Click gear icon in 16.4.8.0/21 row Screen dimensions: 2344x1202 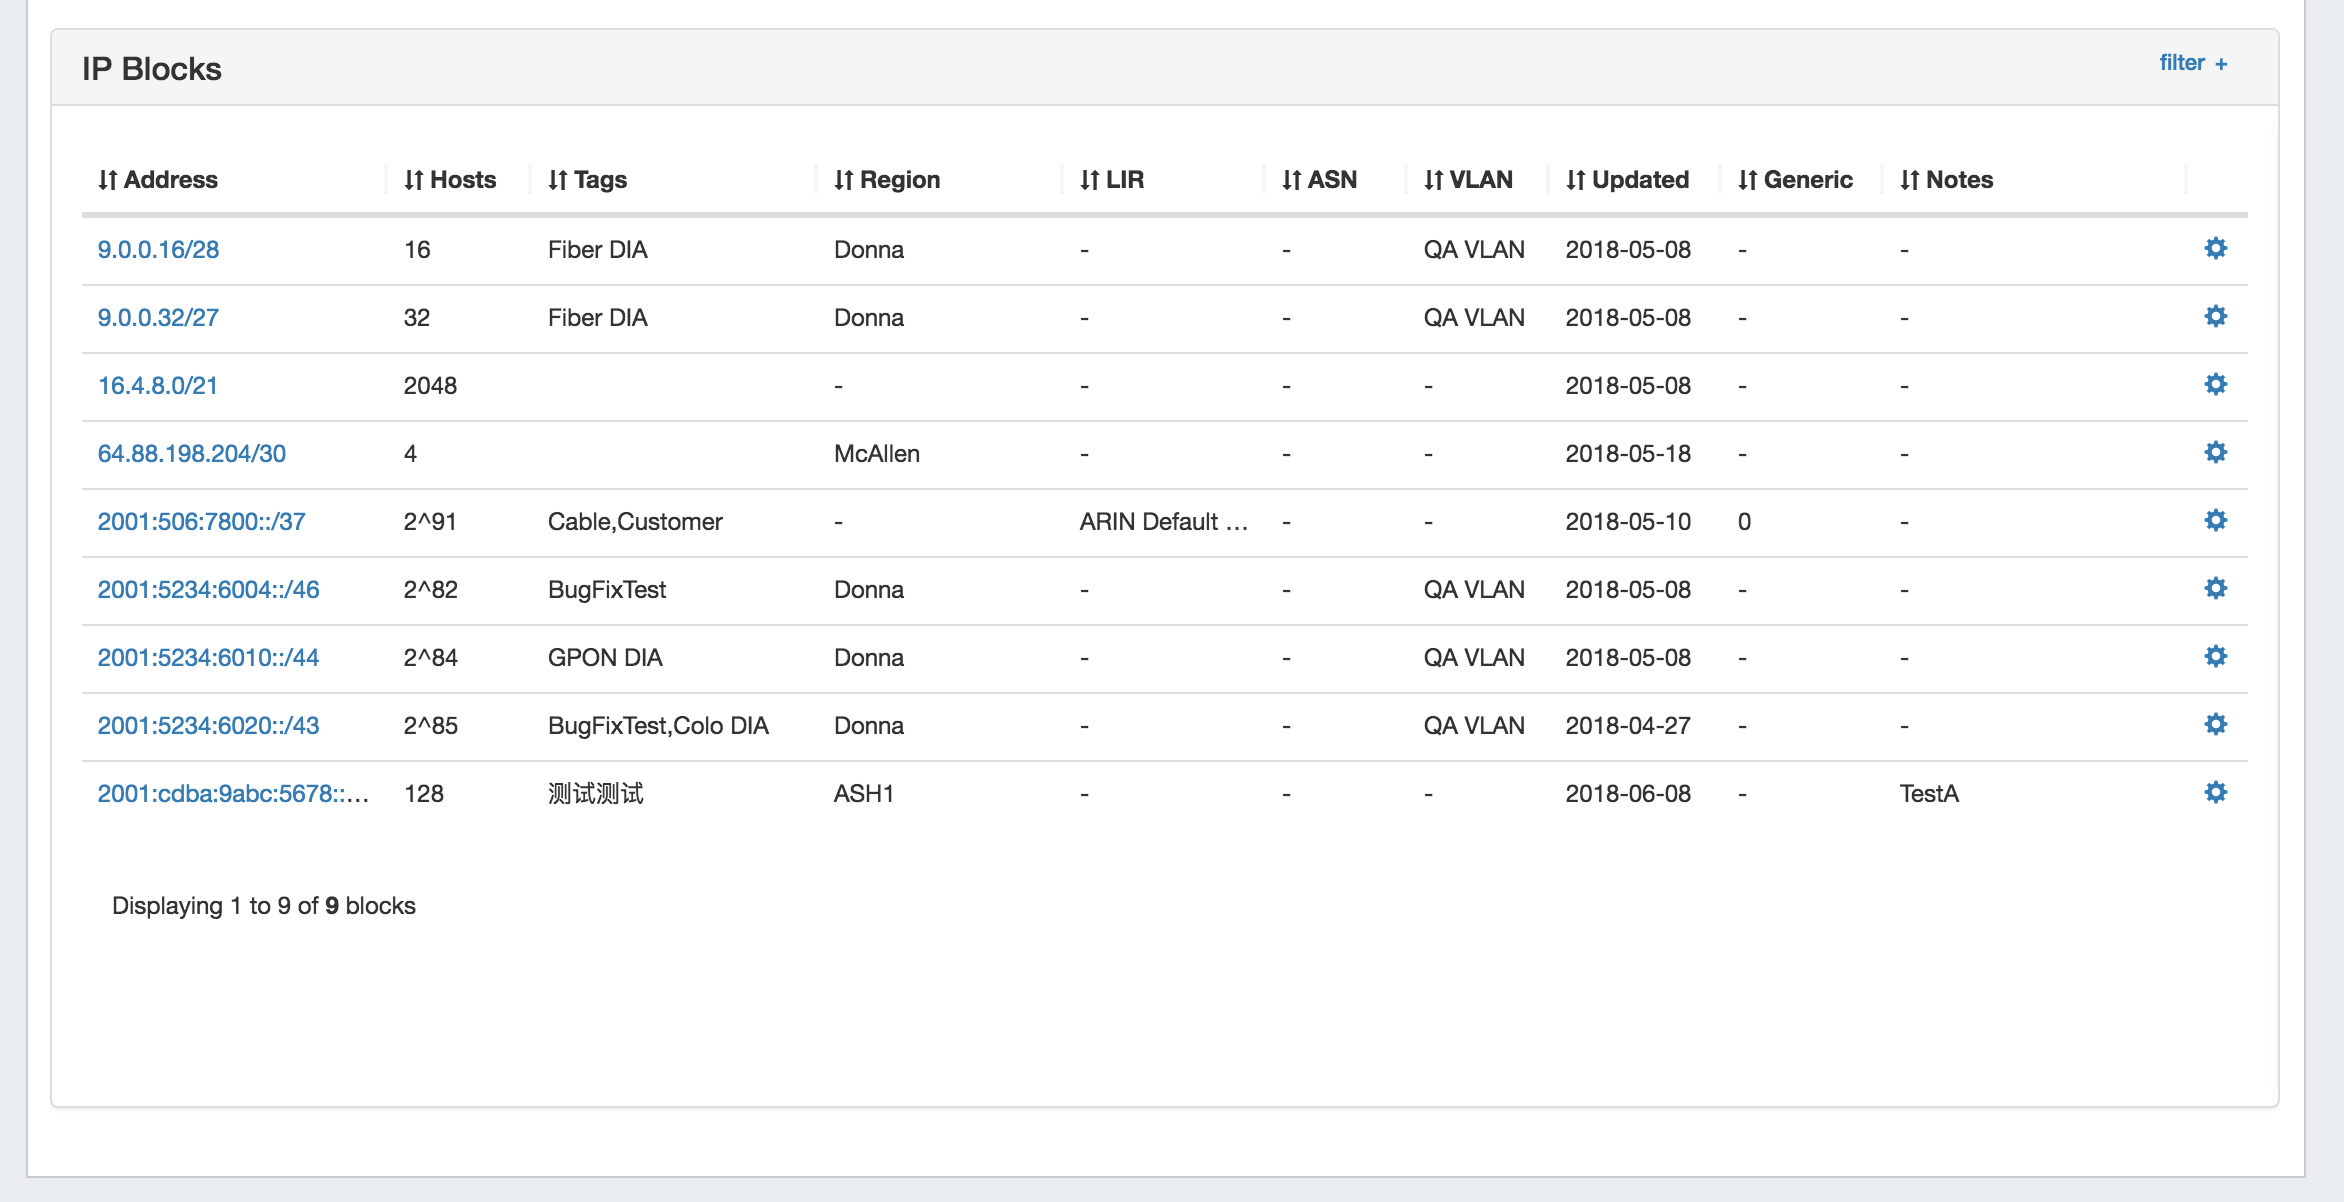click(x=2215, y=384)
